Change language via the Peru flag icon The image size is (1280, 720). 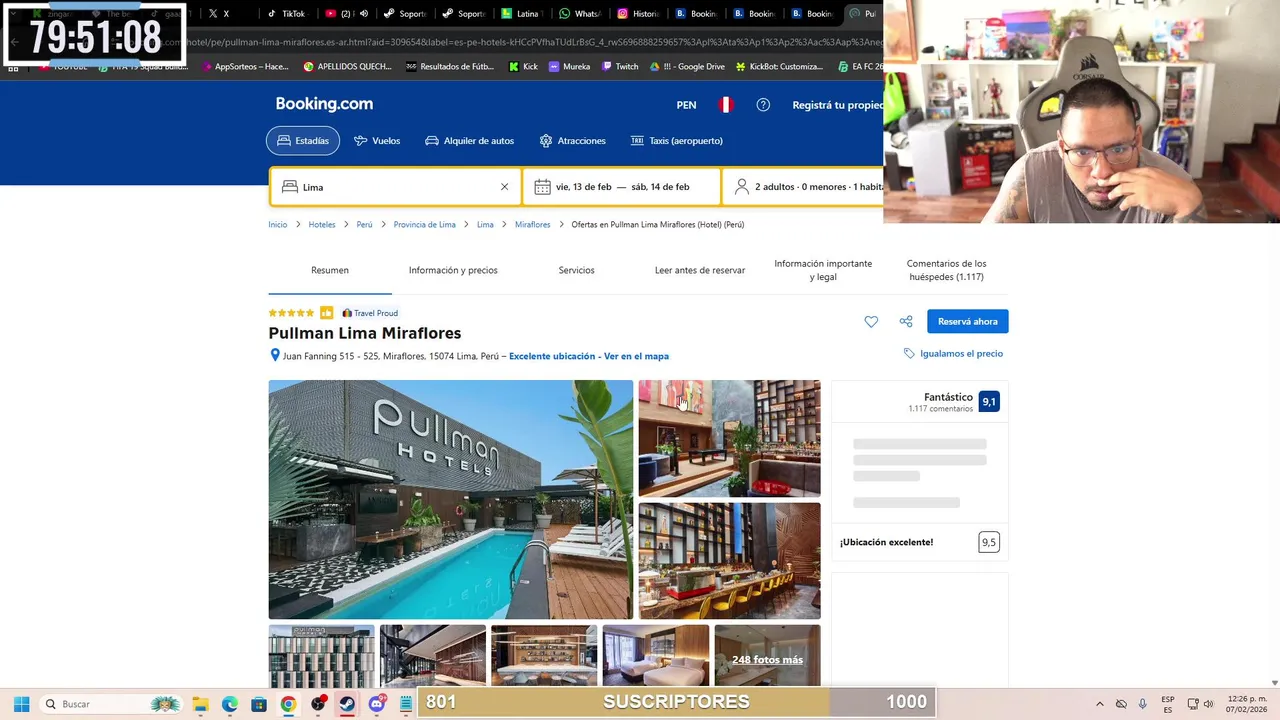726,105
